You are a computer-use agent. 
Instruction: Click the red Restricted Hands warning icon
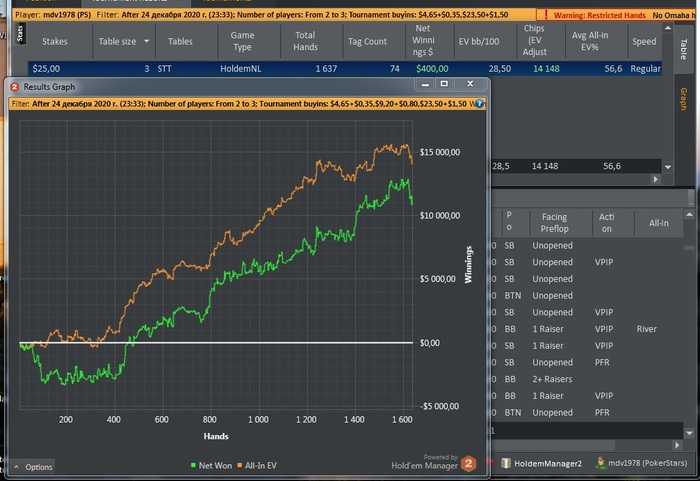point(546,15)
